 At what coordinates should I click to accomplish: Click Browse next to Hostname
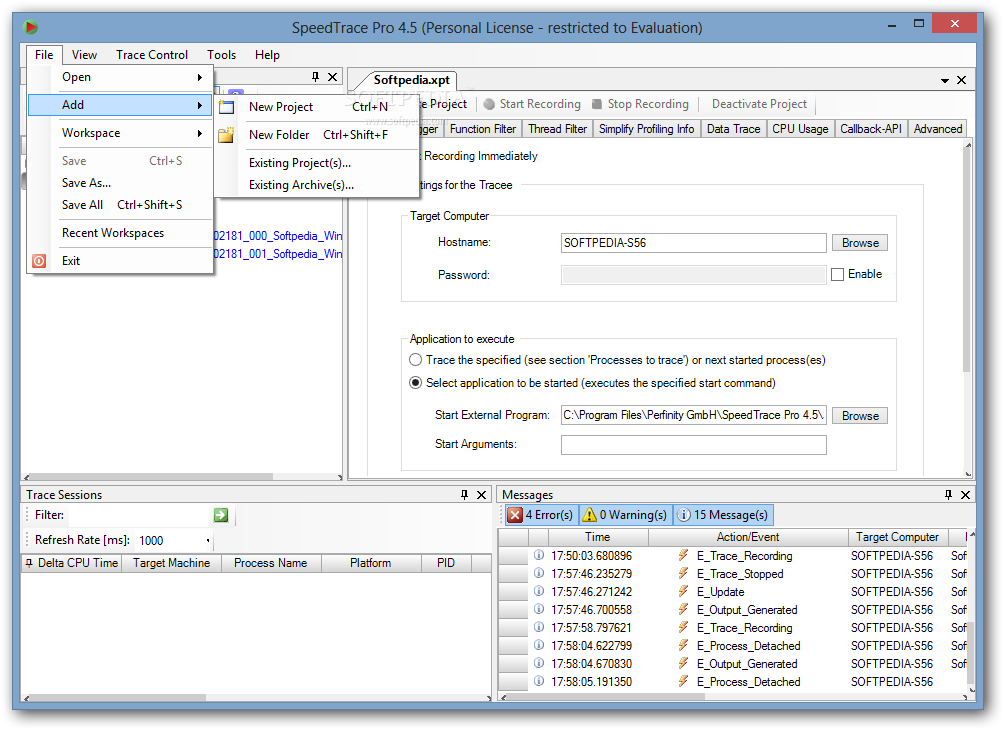pyautogui.click(x=860, y=243)
